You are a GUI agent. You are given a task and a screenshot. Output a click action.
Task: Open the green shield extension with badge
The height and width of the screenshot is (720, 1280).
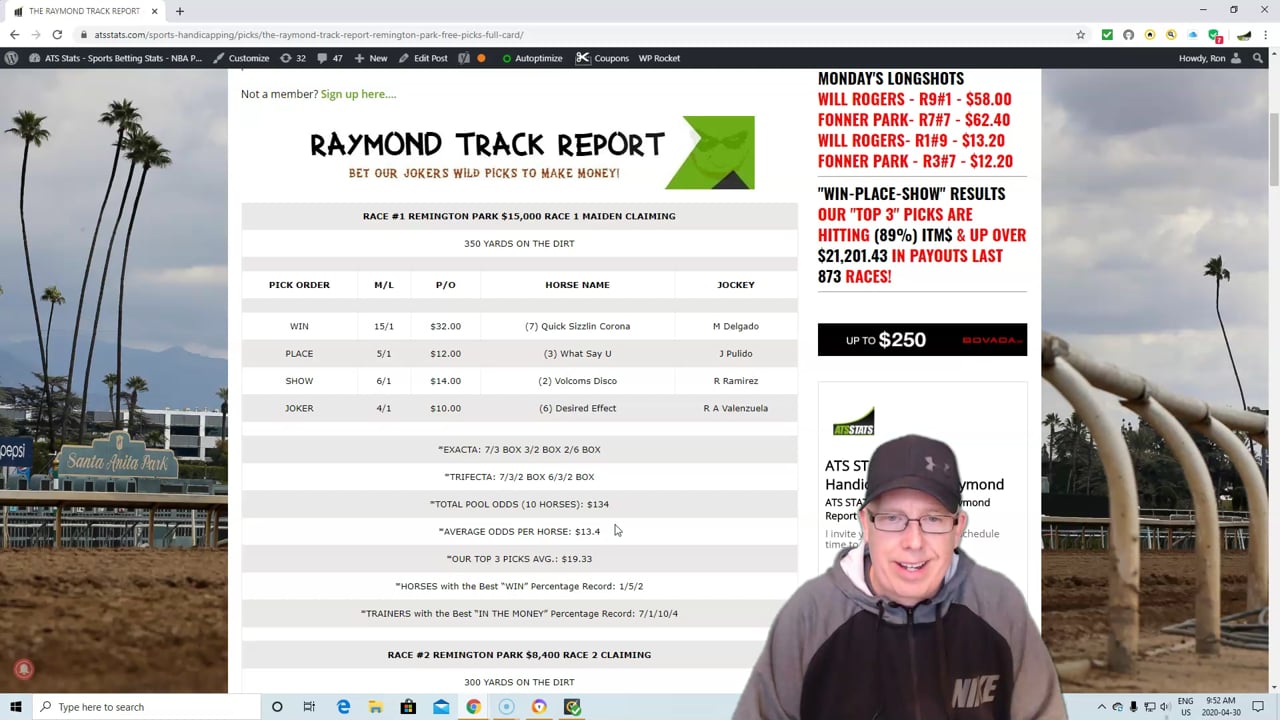[x=1215, y=35]
